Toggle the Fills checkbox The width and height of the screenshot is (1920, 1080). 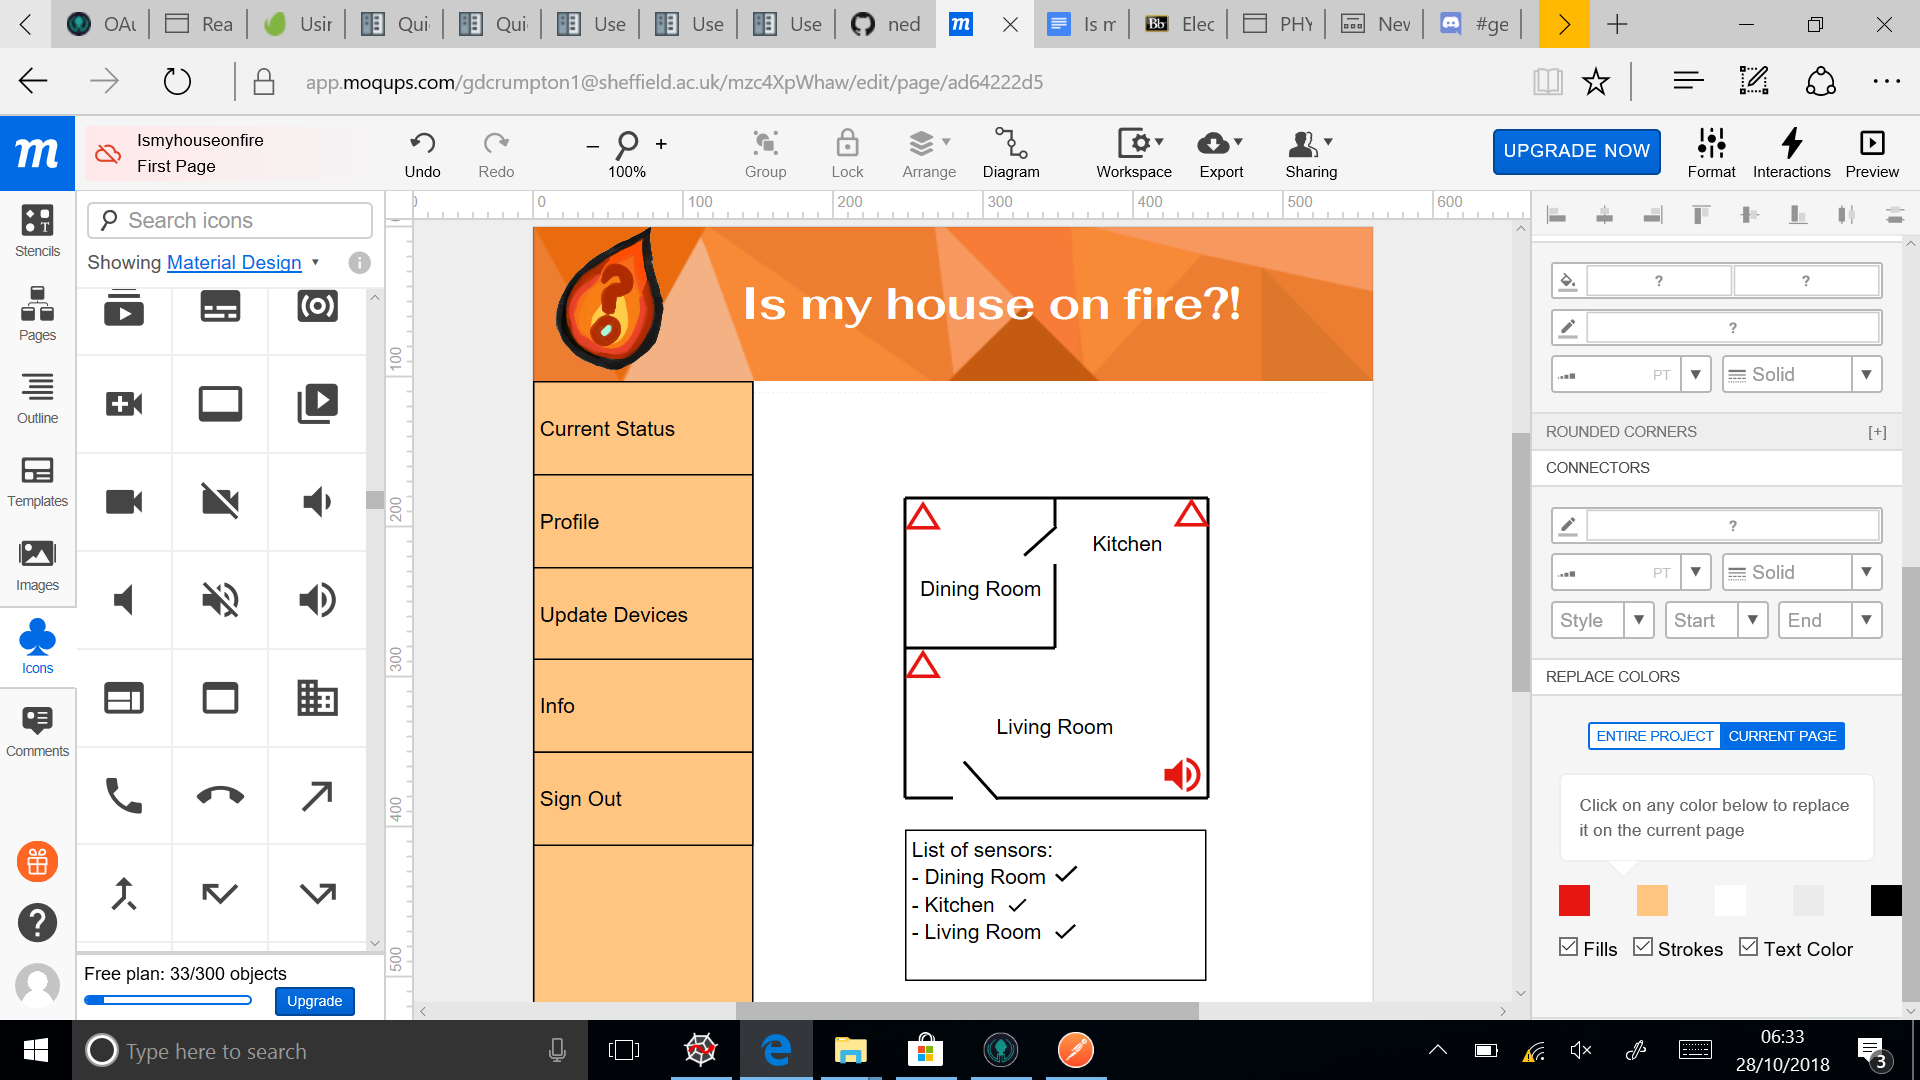point(1568,947)
